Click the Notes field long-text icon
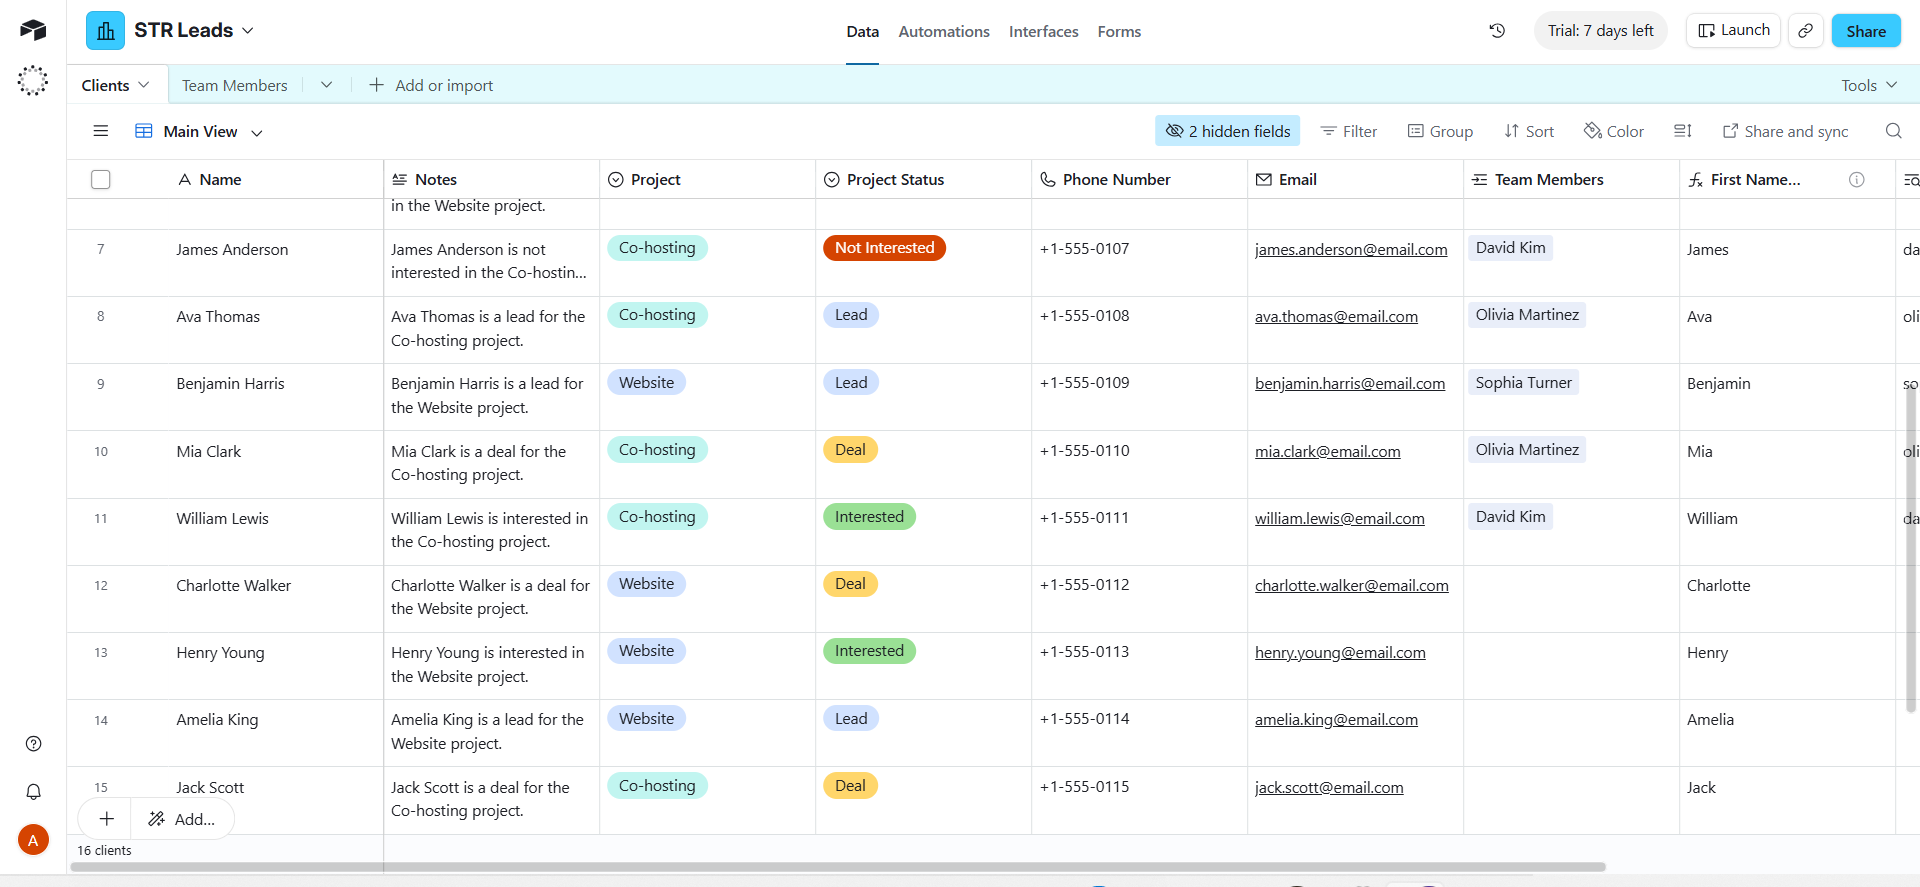 click(400, 180)
